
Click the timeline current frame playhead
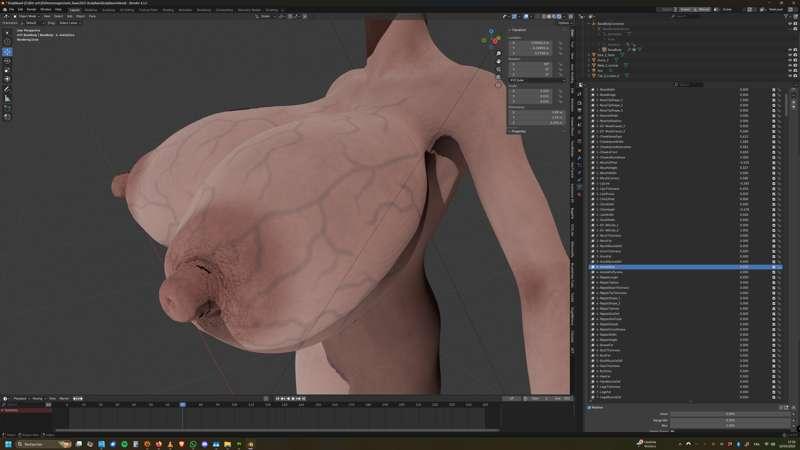tap(182, 405)
